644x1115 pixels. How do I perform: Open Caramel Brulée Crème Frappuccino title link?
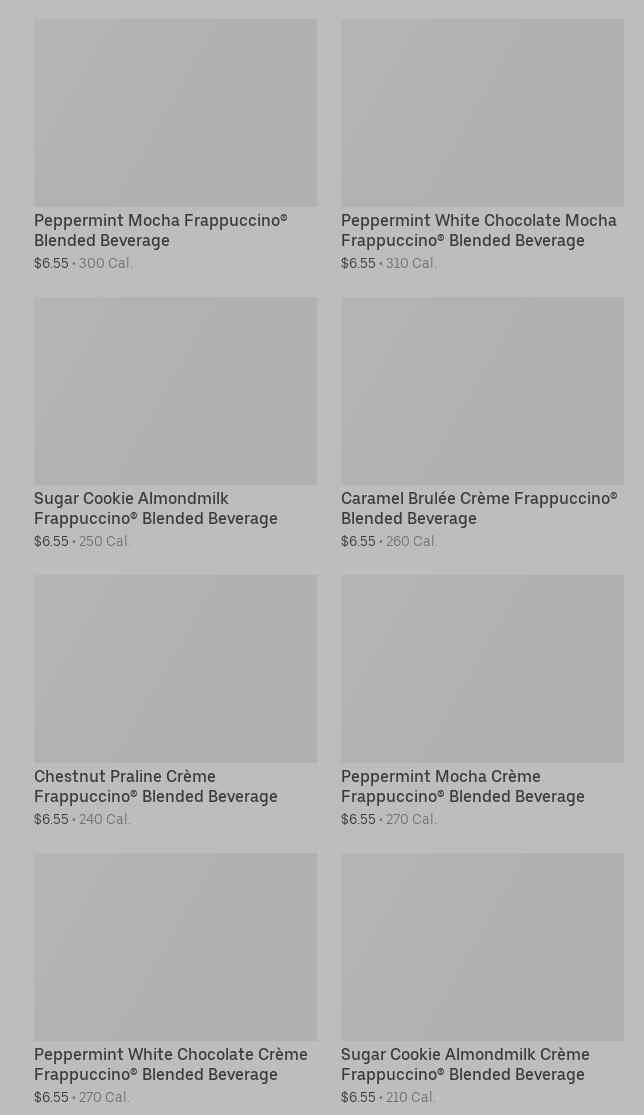(x=478, y=508)
